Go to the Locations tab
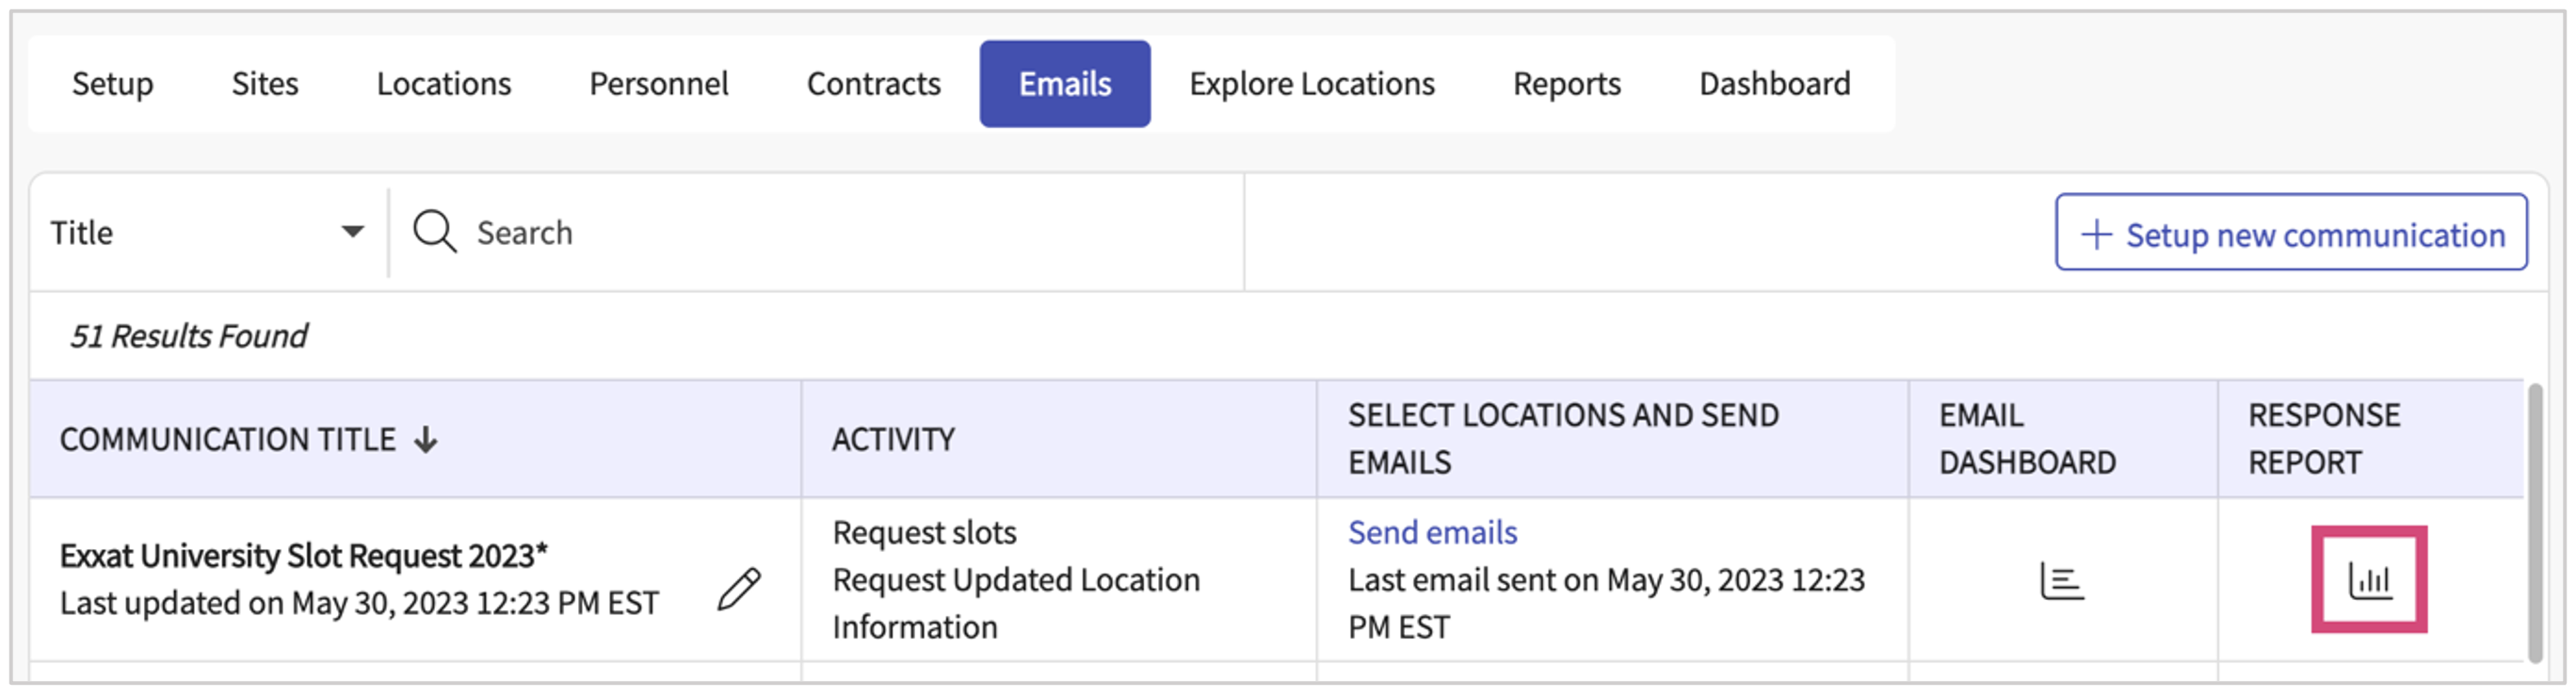Viewport: 2576px width, 697px height. point(443,84)
